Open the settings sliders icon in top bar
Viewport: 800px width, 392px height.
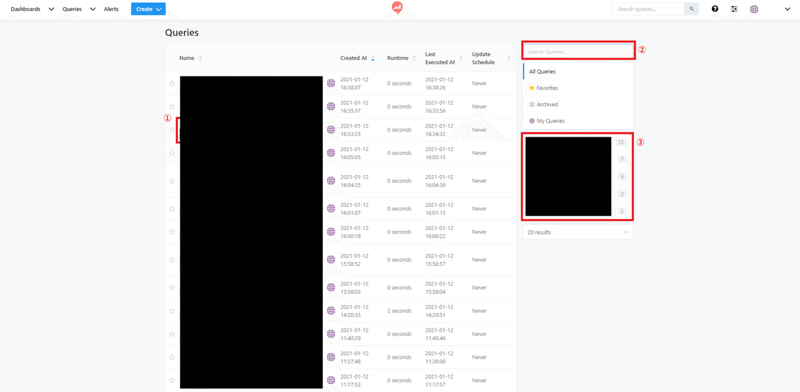point(734,9)
